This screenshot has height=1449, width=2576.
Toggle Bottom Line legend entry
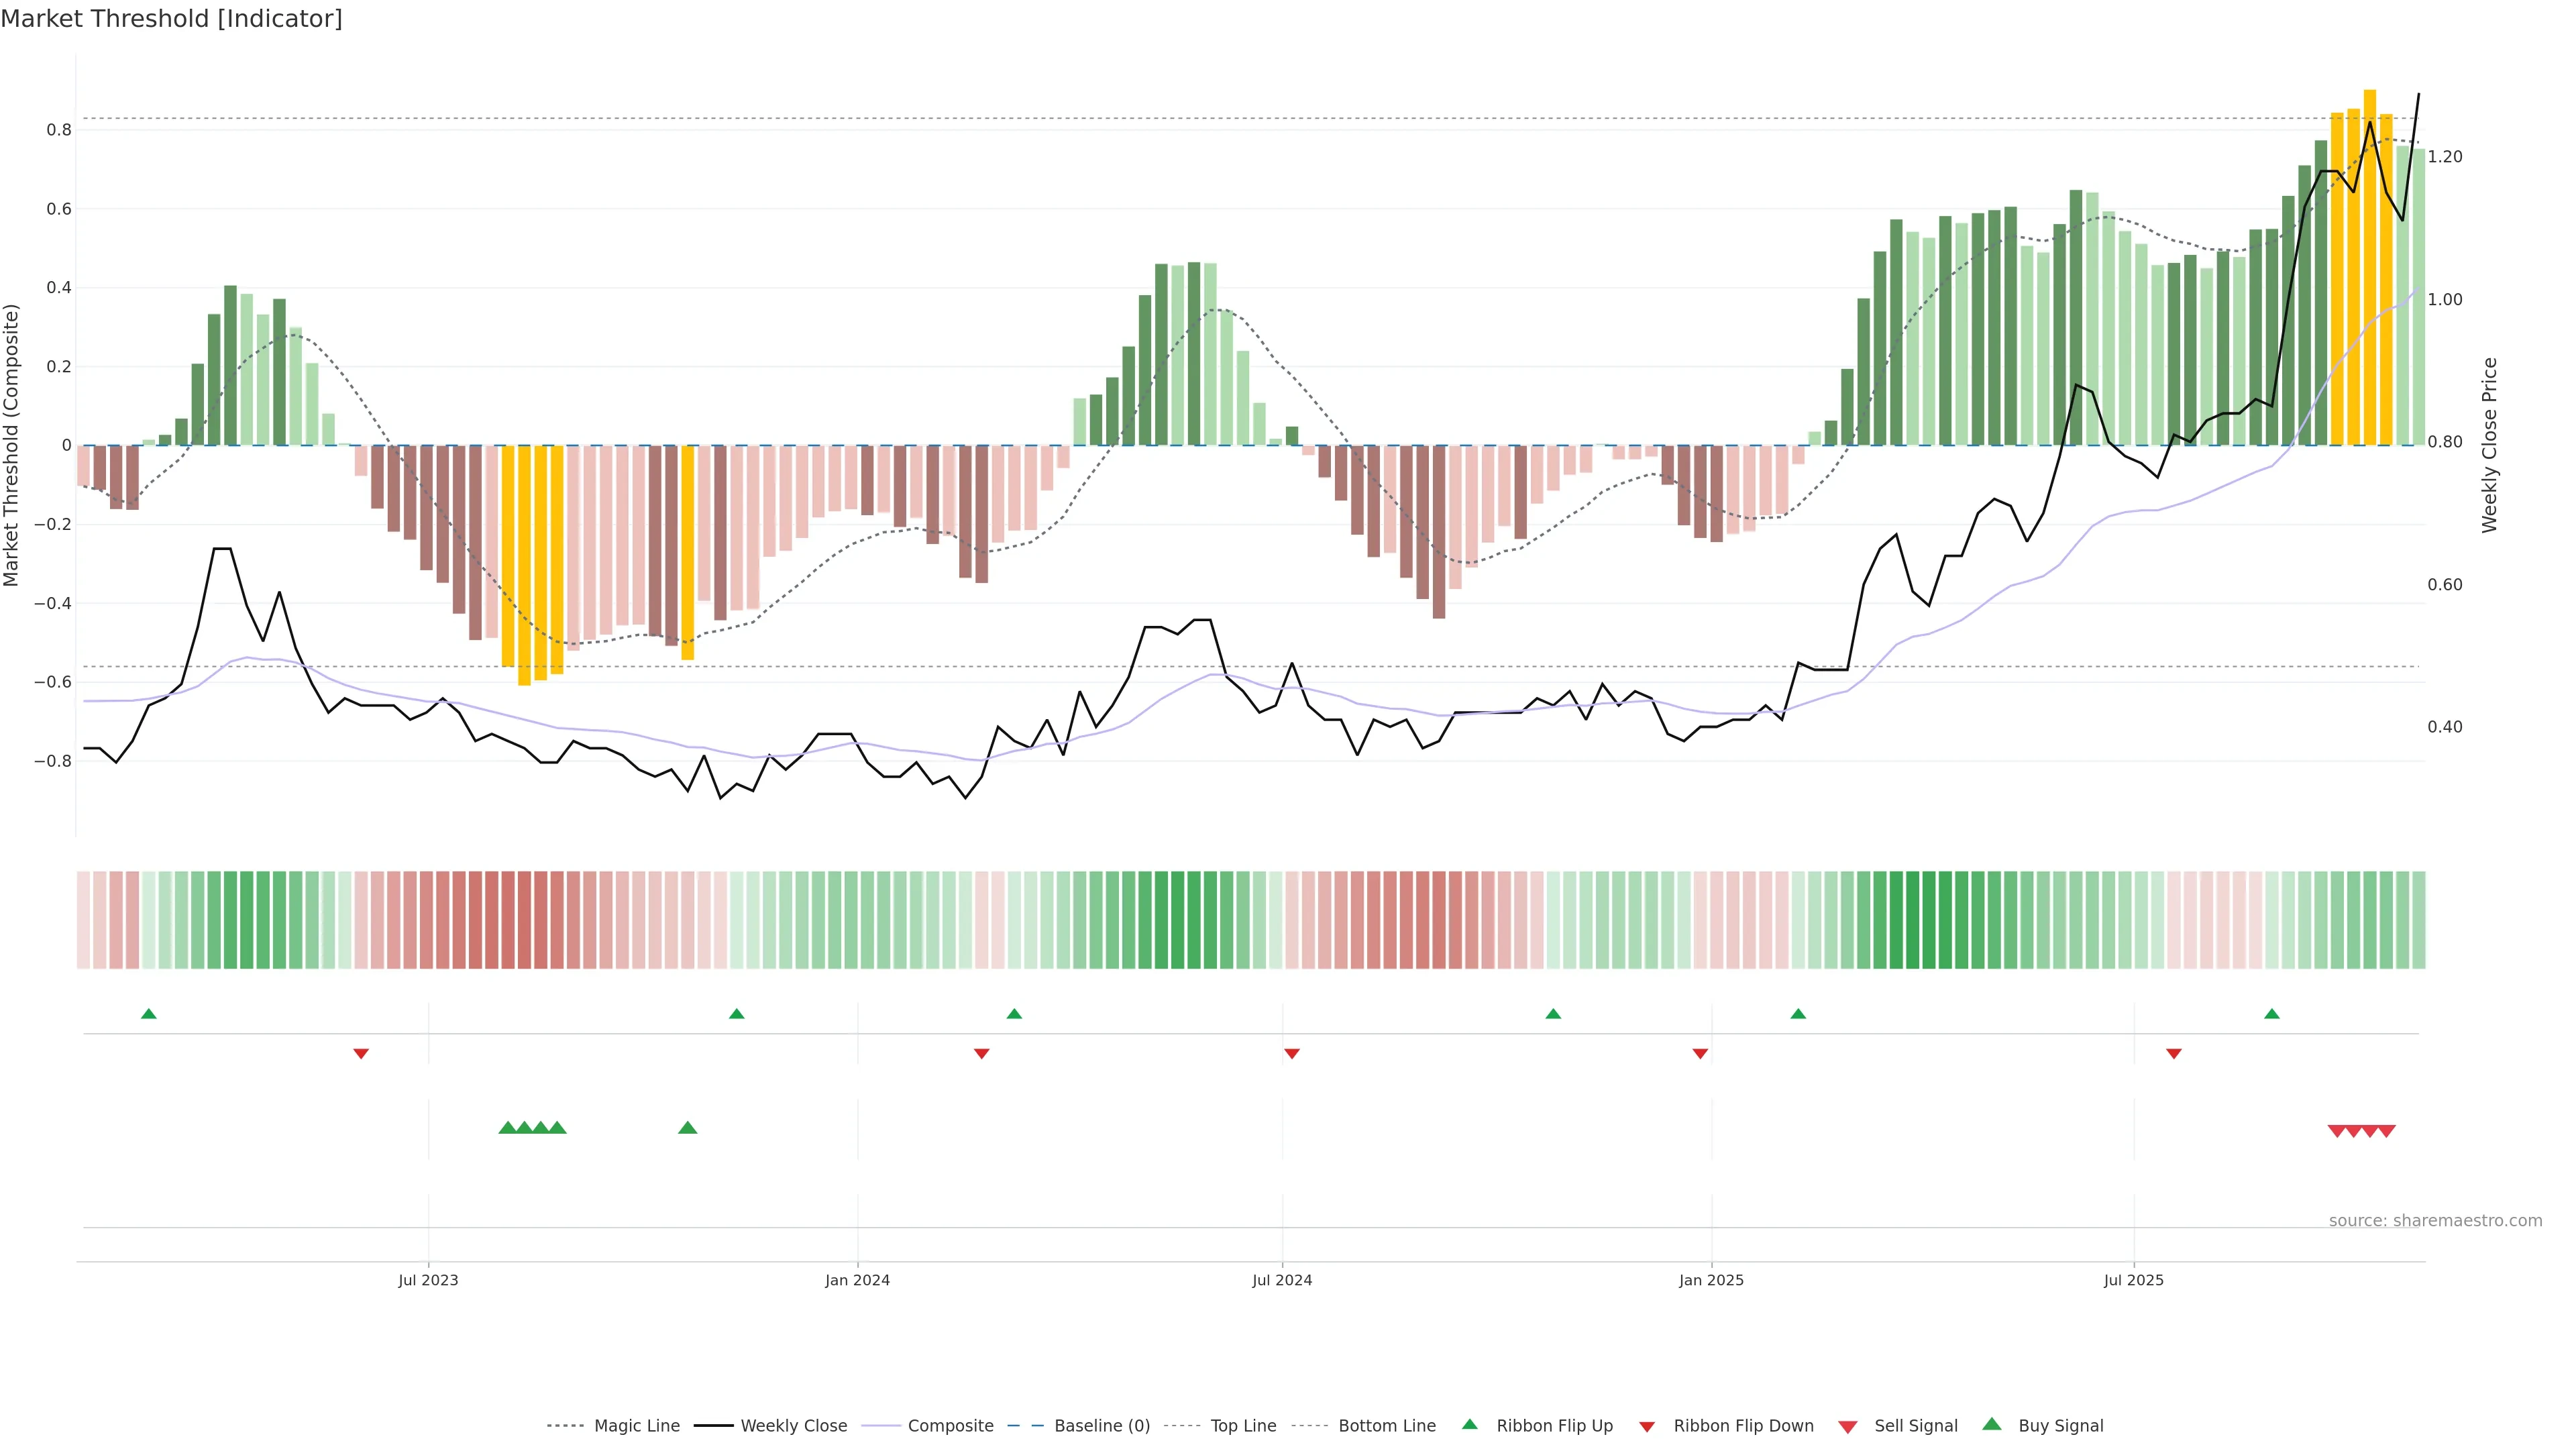coord(1386,1426)
